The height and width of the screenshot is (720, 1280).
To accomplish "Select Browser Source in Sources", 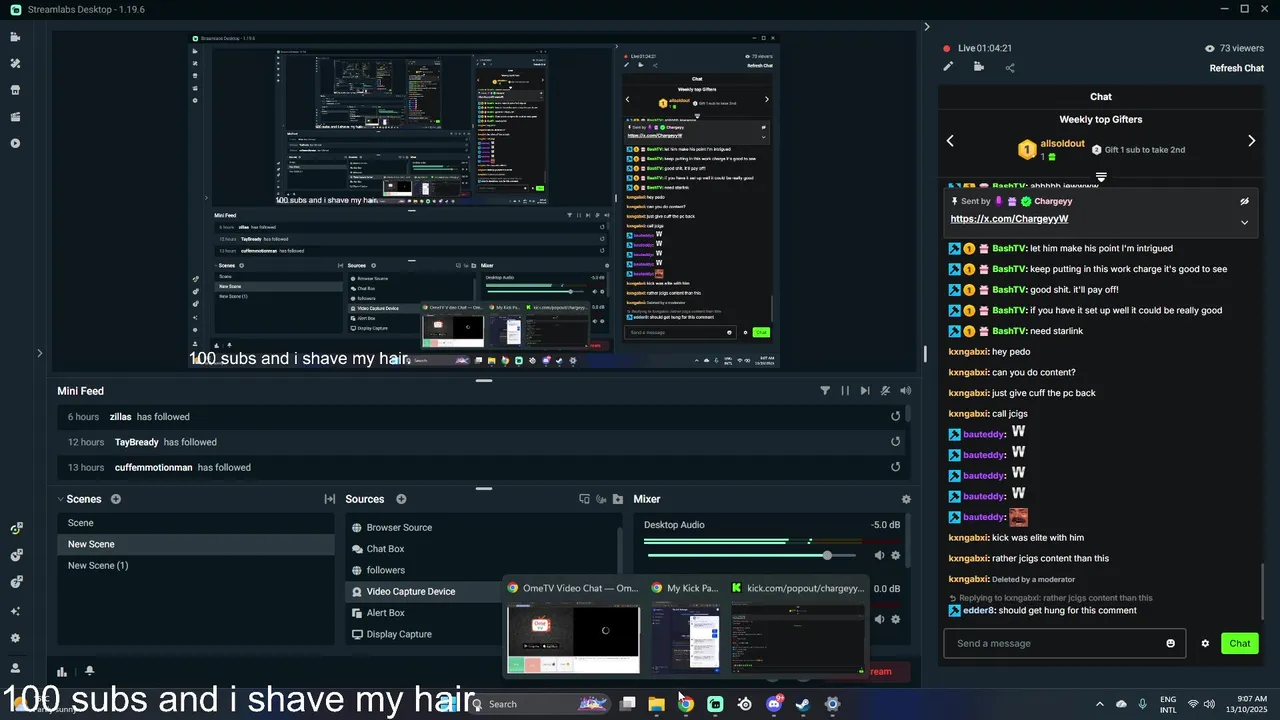I will pyautogui.click(x=483, y=527).
